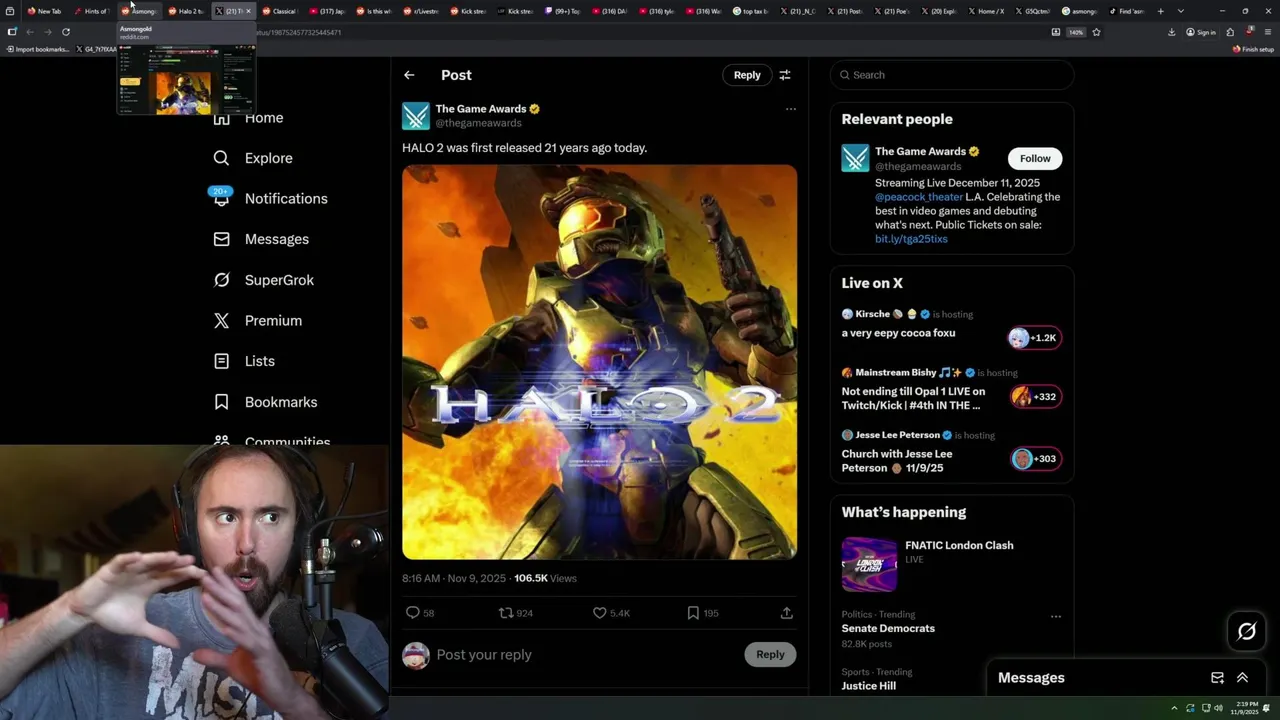Open the Extensions puzzle icon
Image resolution: width=1280 pixels, height=720 pixels.
[x=1230, y=32]
